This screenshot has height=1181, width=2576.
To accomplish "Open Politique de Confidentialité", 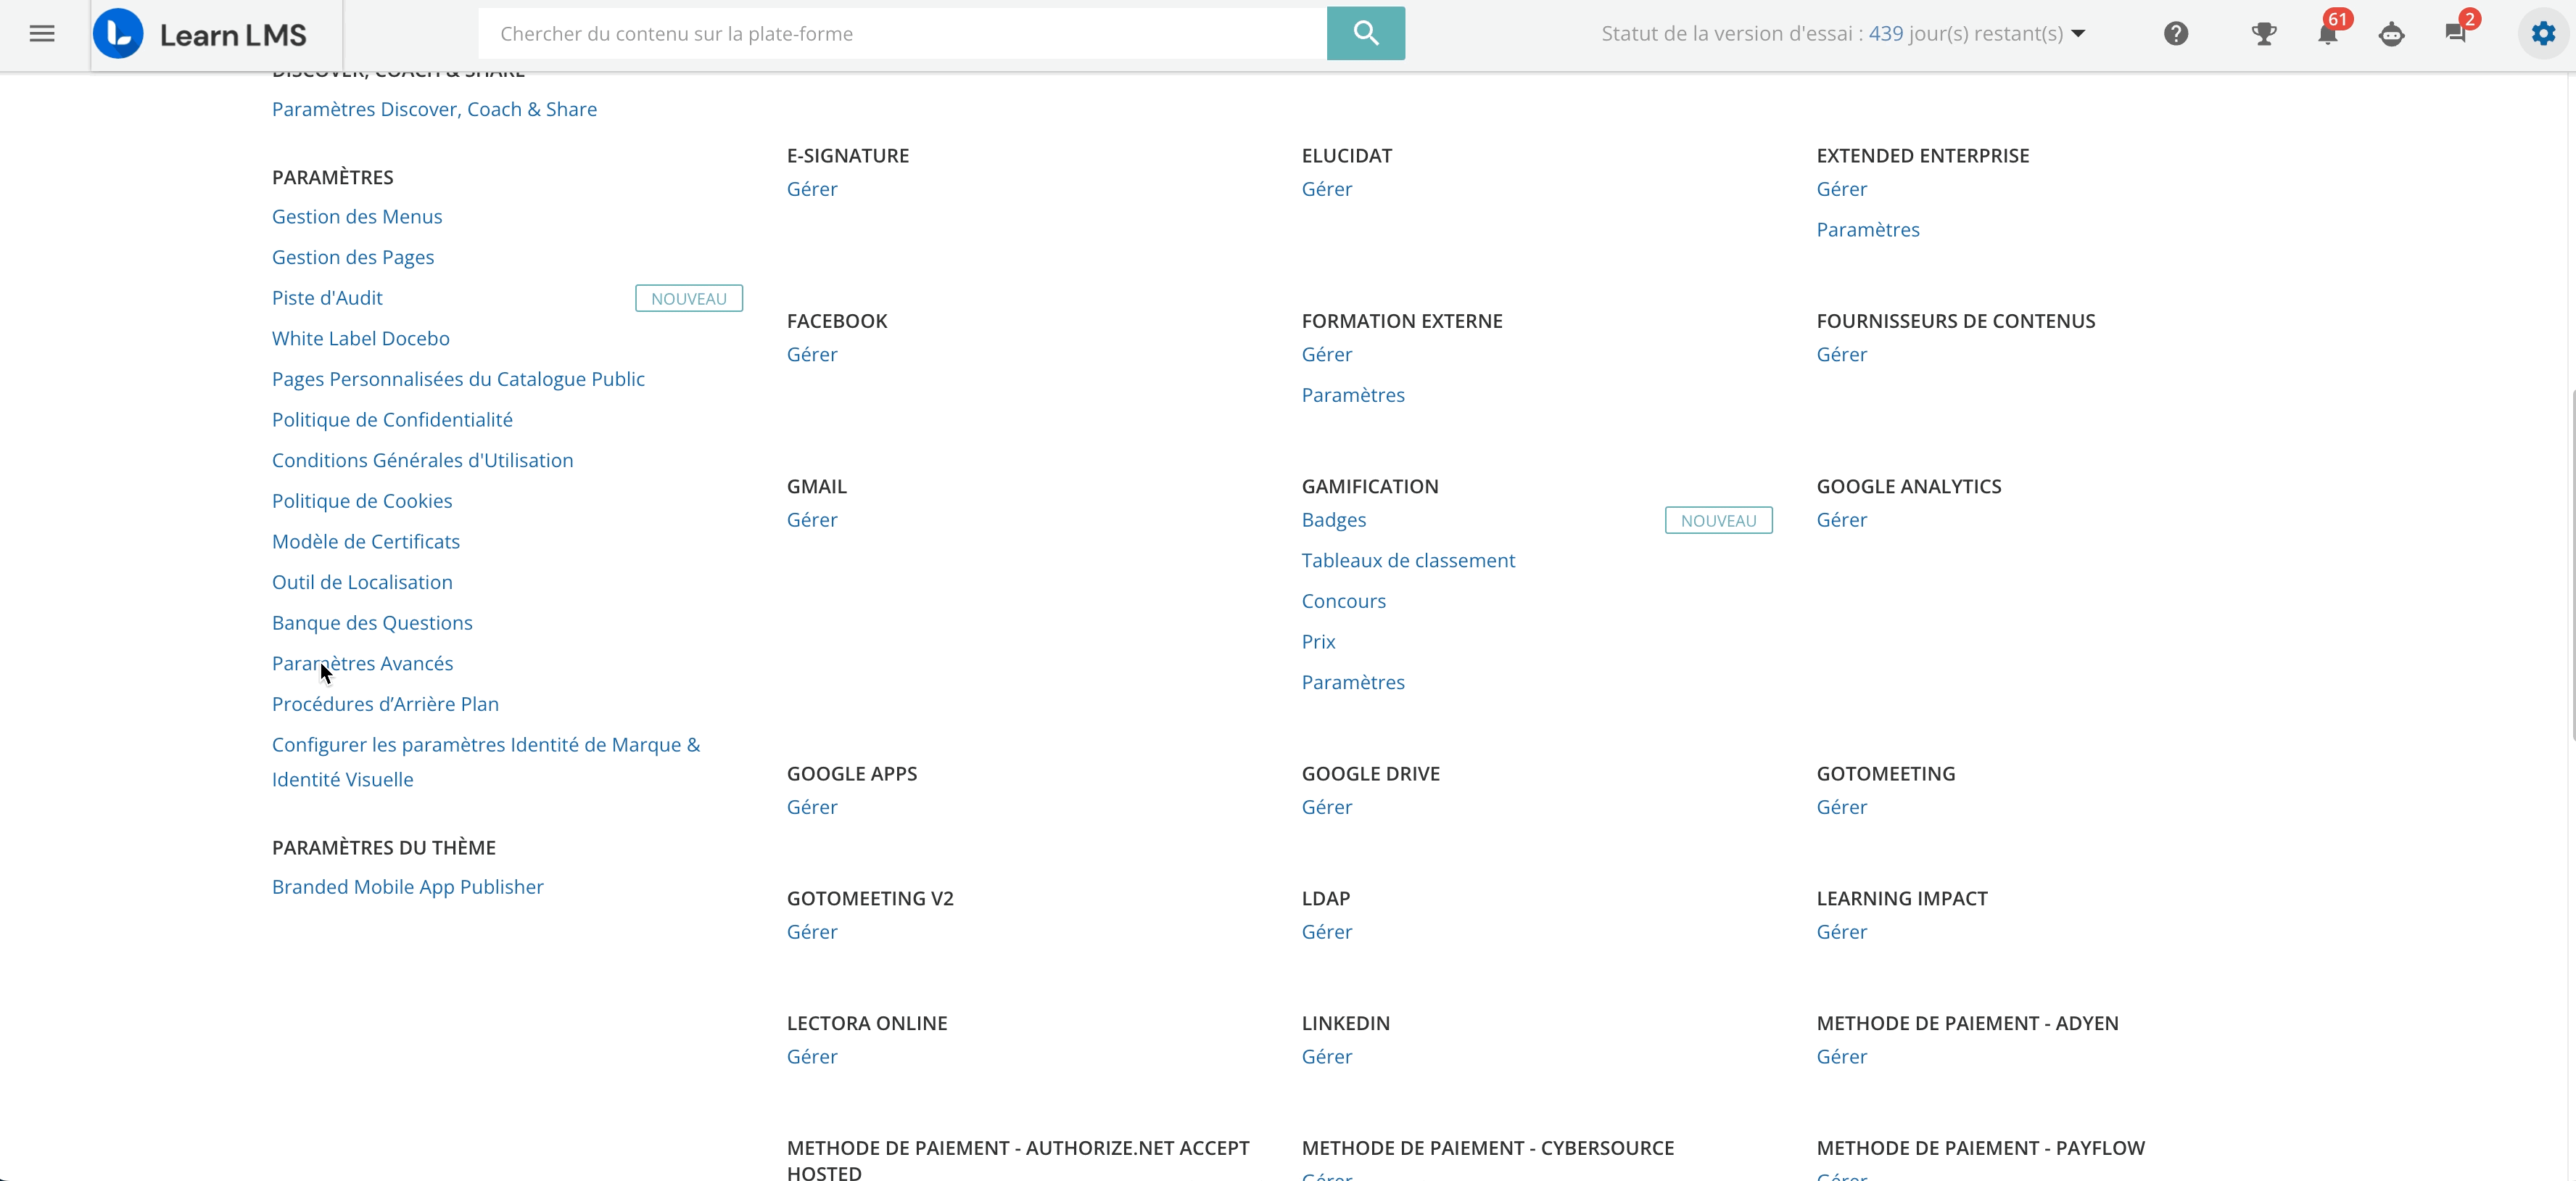I will point(392,420).
